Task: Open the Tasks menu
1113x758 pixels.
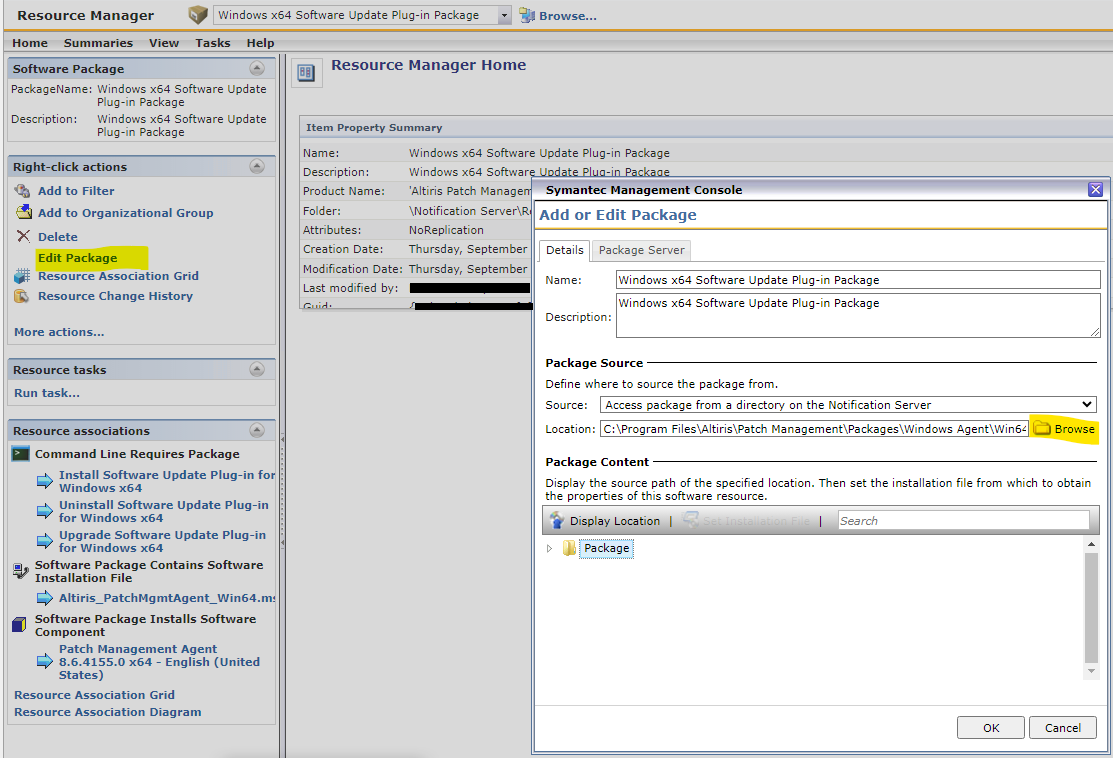Action: [x=212, y=43]
